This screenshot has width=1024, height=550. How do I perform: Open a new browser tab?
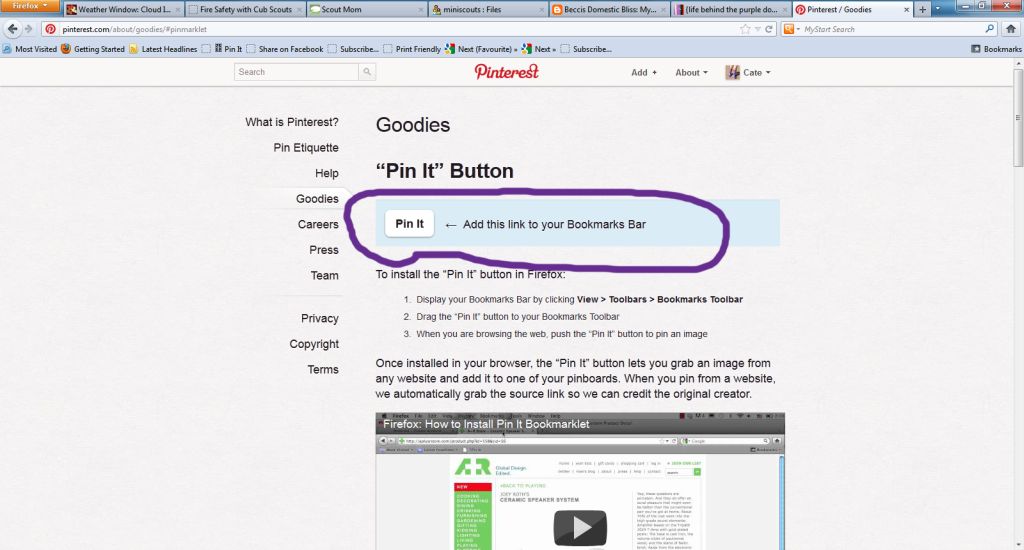point(922,10)
